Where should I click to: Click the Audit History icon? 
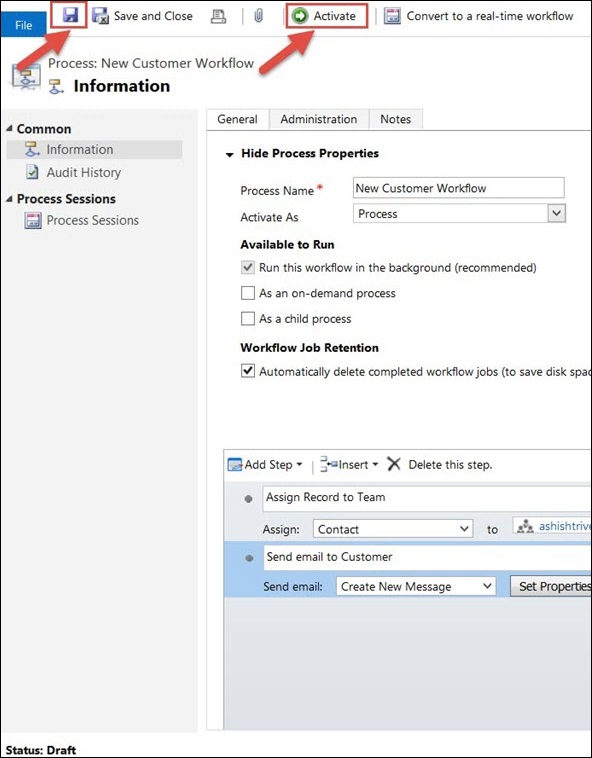click(32, 173)
